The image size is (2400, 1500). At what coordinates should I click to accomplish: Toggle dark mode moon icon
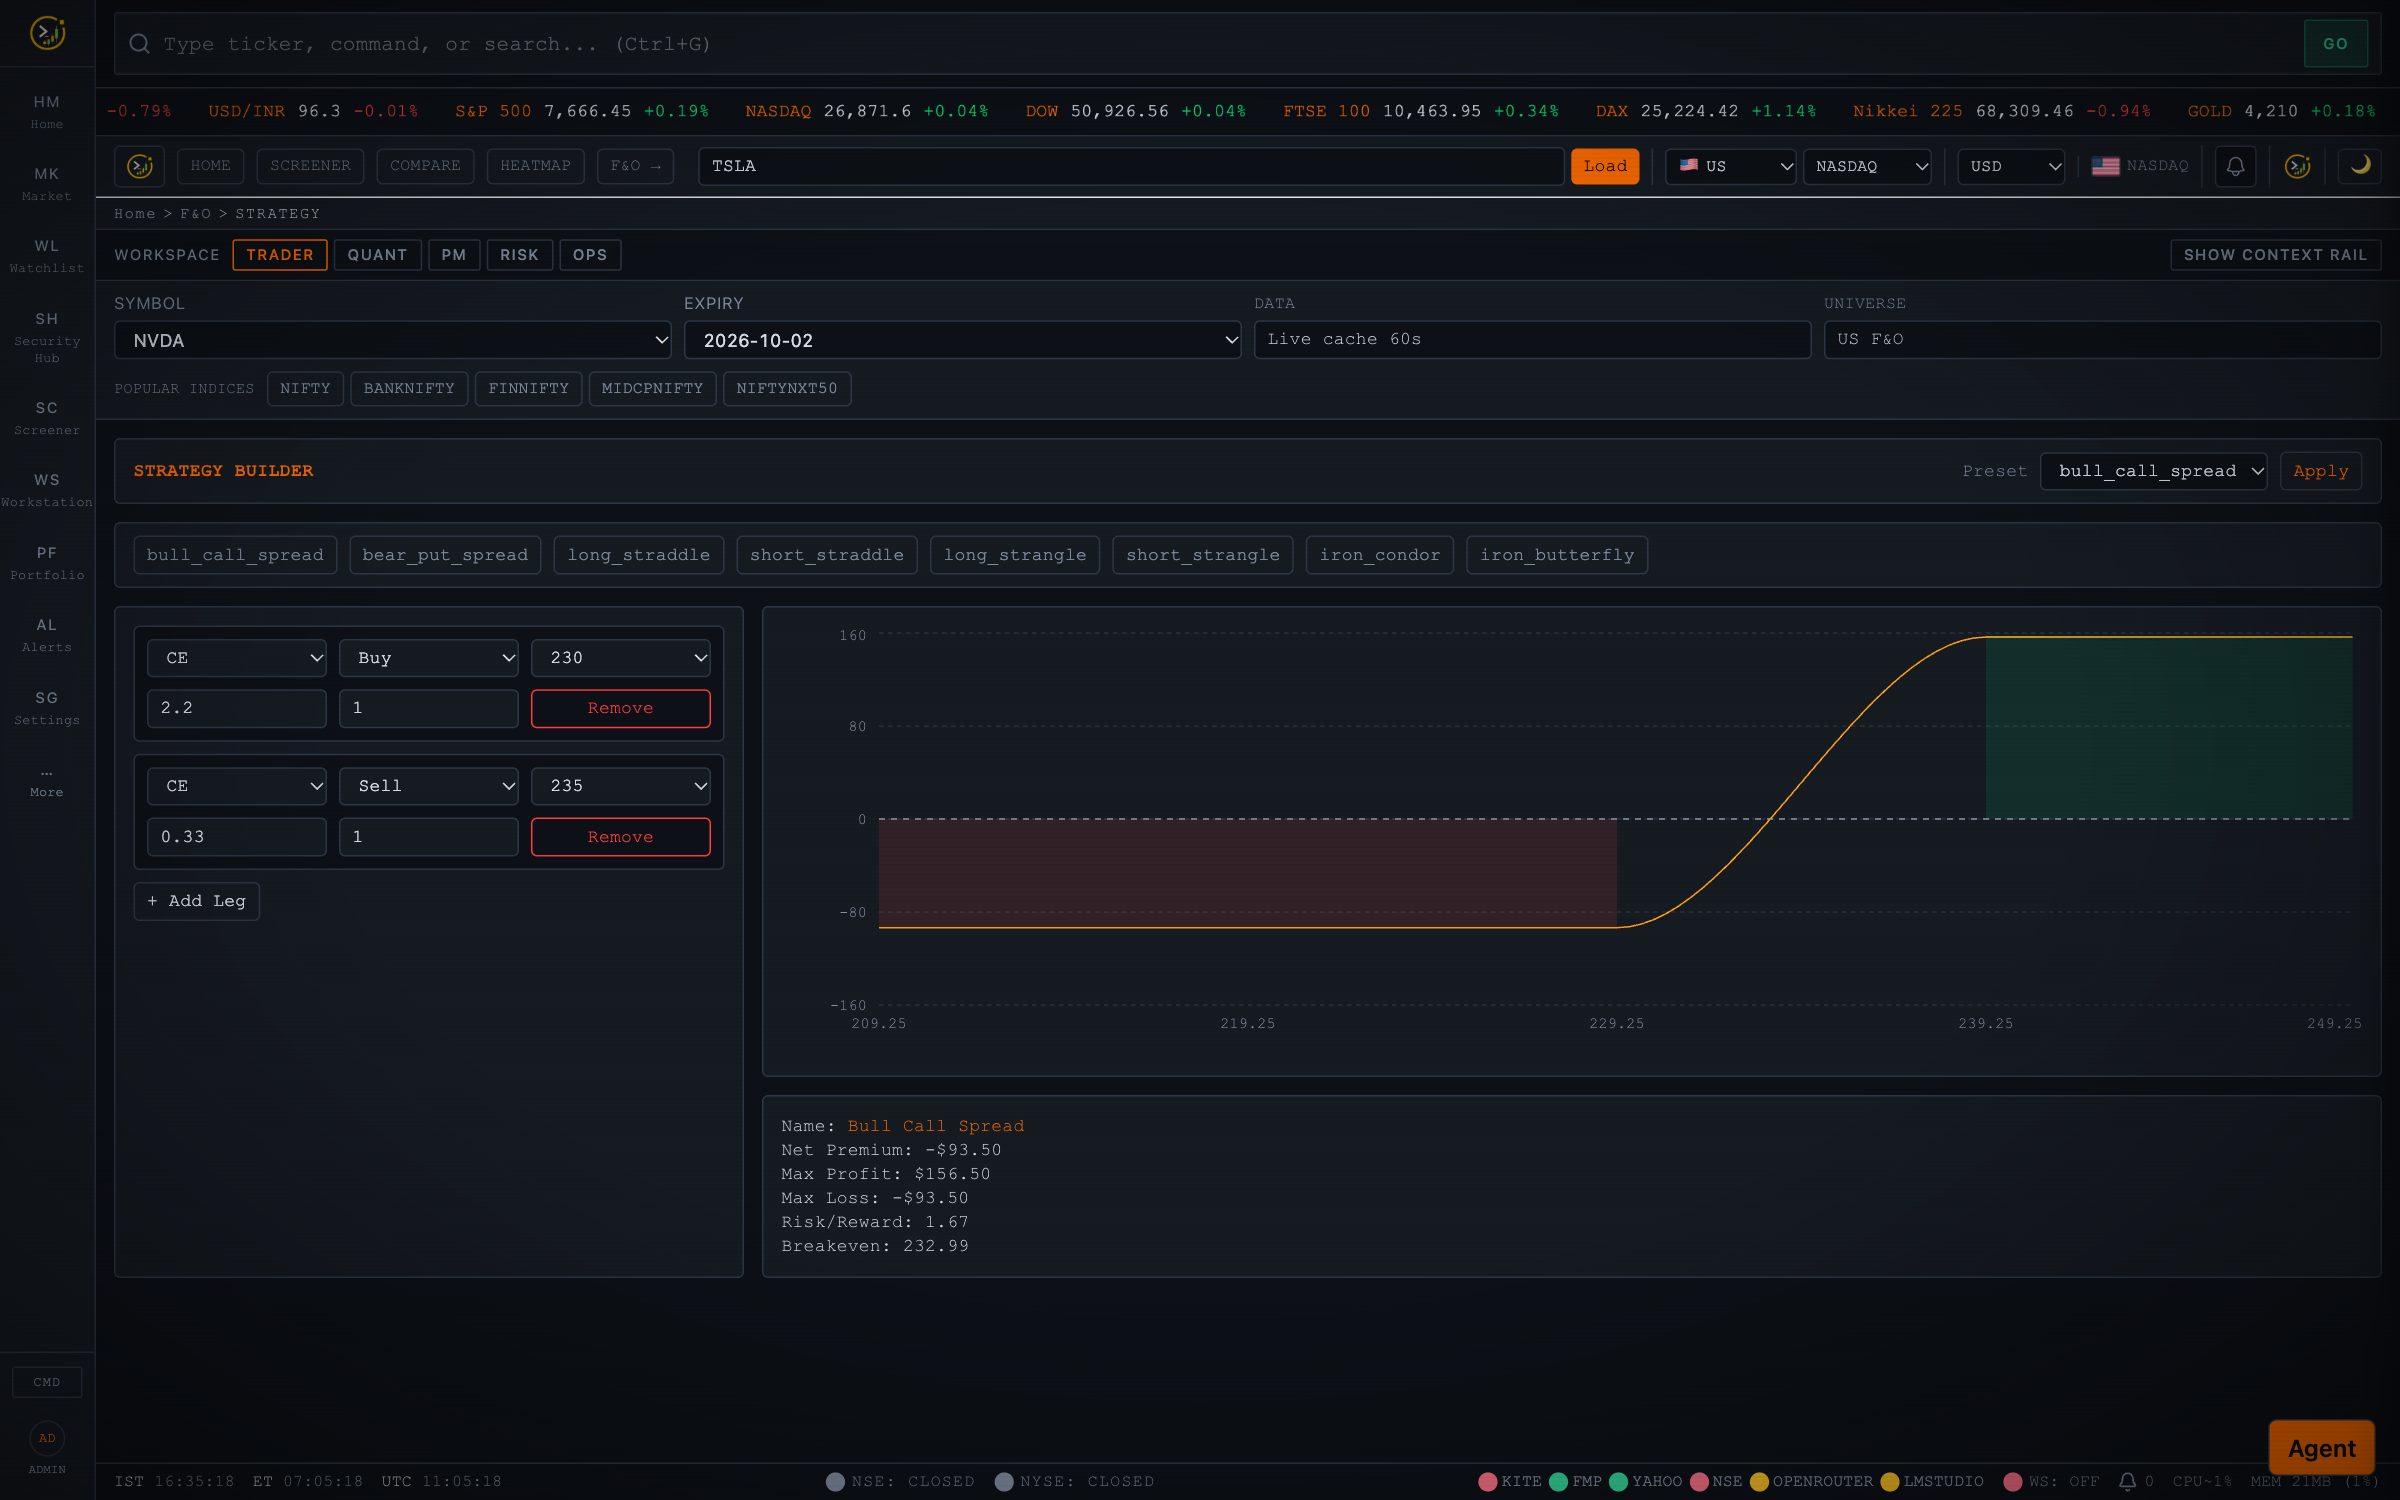click(2360, 166)
